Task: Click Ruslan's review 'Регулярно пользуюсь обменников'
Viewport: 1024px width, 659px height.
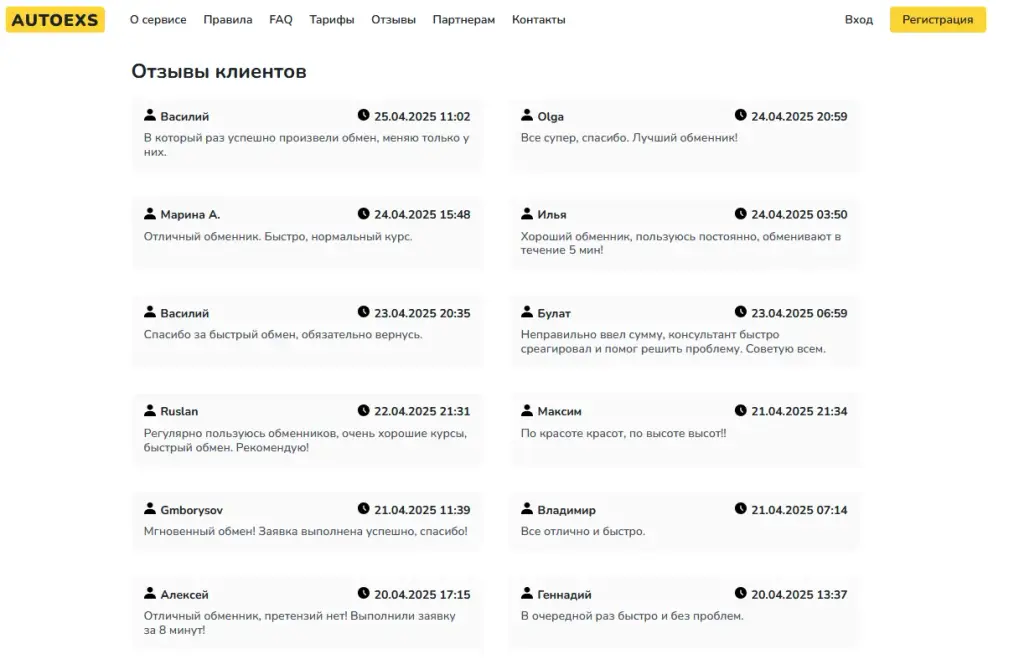Action: coord(305,440)
